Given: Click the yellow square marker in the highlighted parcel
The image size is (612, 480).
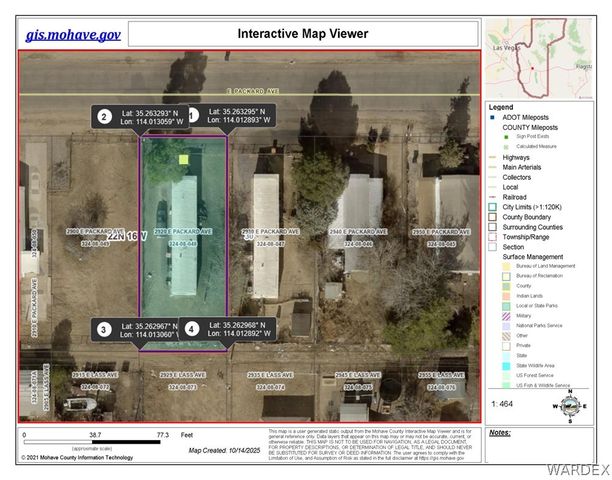Looking at the screenshot, I should [184, 159].
